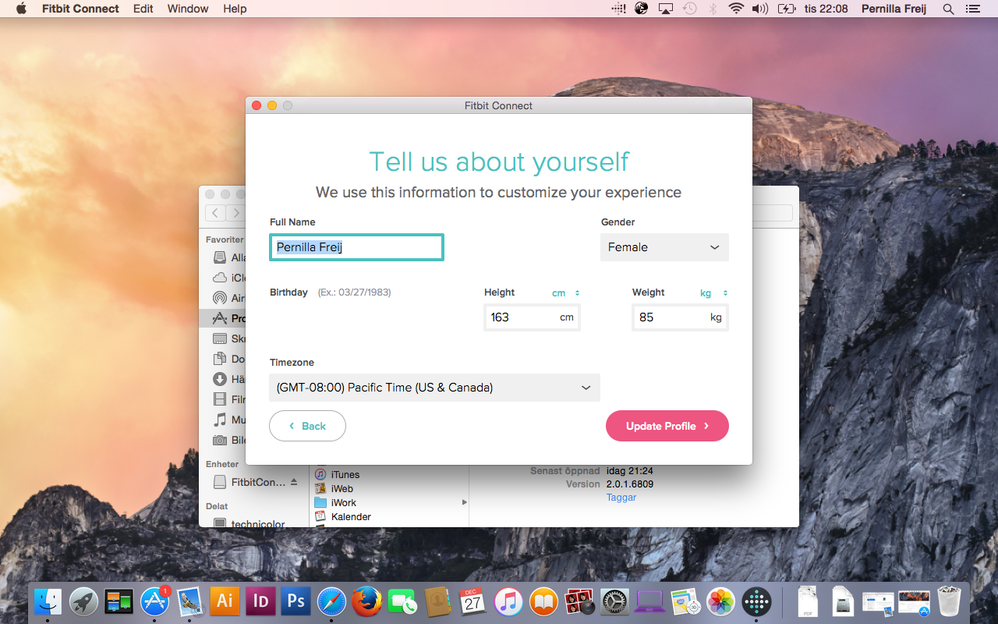Image resolution: width=998 pixels, height=624 pixels.
Task: Eject the FitbitCon... device in Finder sidebar
Action: (x=294, y=482)
